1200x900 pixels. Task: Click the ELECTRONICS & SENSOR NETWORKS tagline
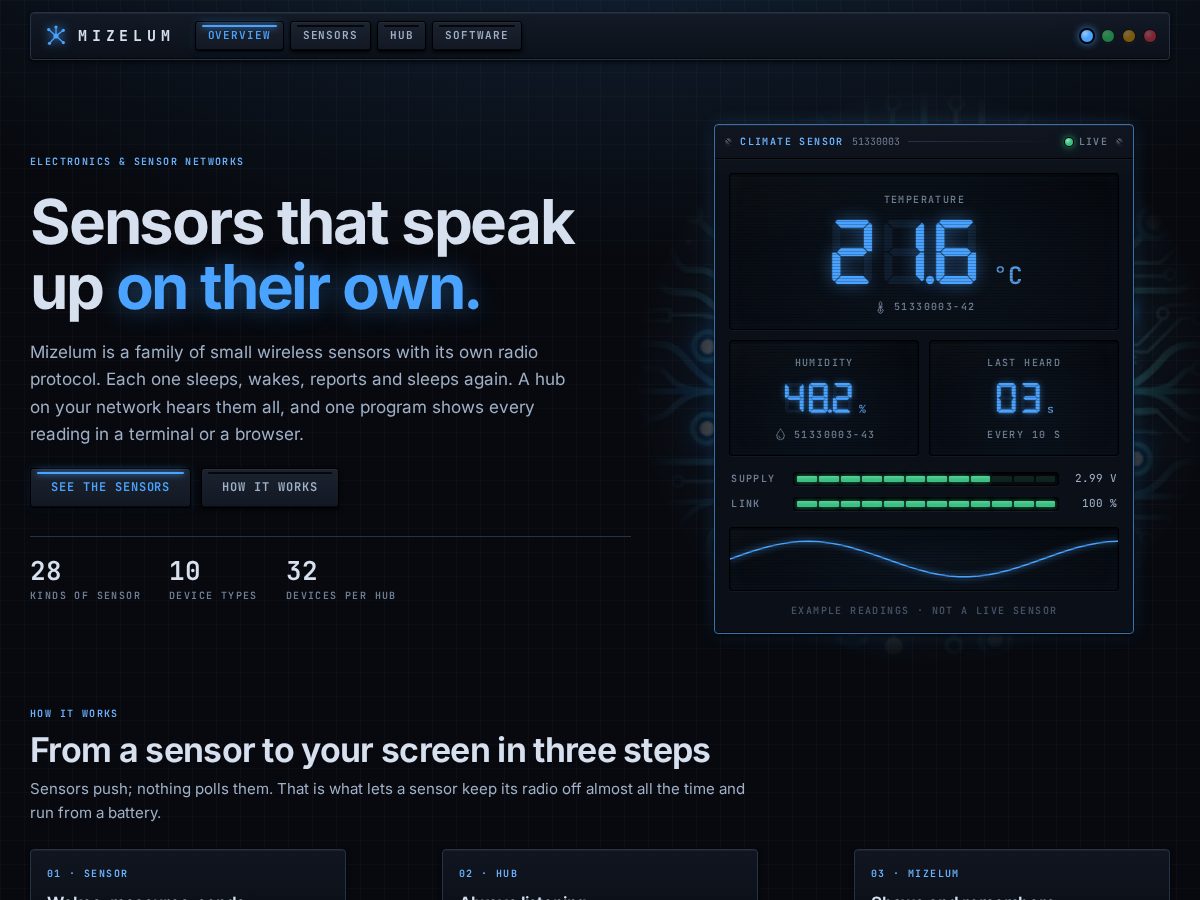137,162
